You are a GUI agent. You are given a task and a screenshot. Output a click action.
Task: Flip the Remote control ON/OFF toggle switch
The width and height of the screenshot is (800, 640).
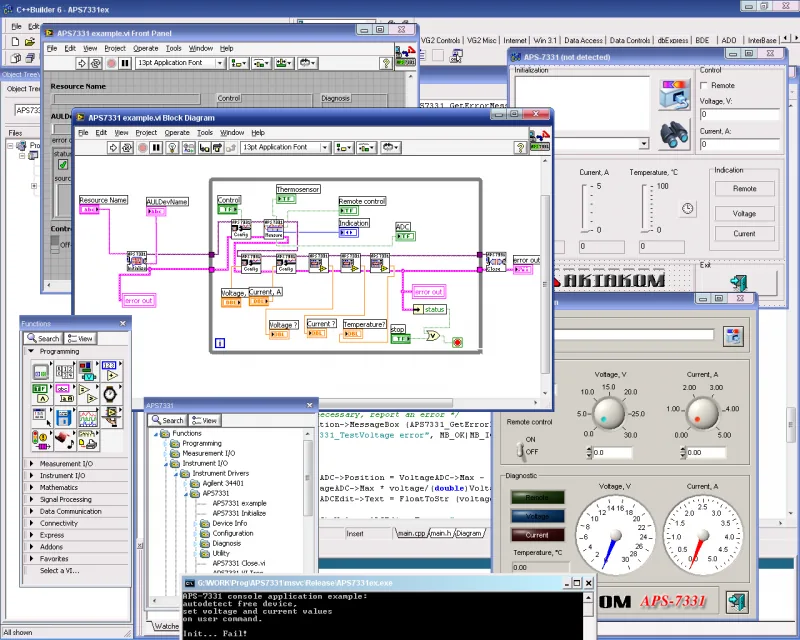point(520,450)
